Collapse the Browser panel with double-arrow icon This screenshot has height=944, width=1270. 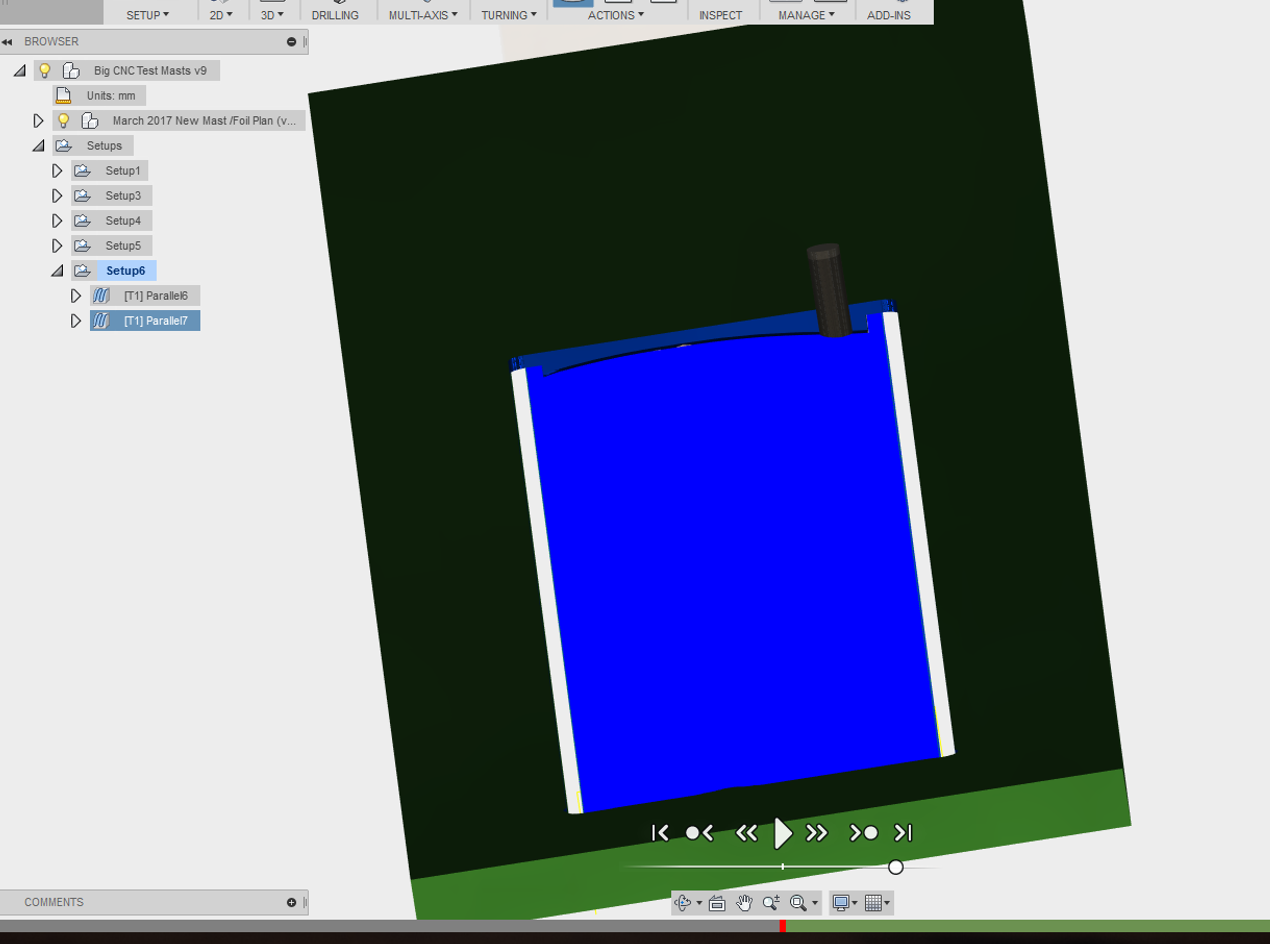click(x=7, y=42)
